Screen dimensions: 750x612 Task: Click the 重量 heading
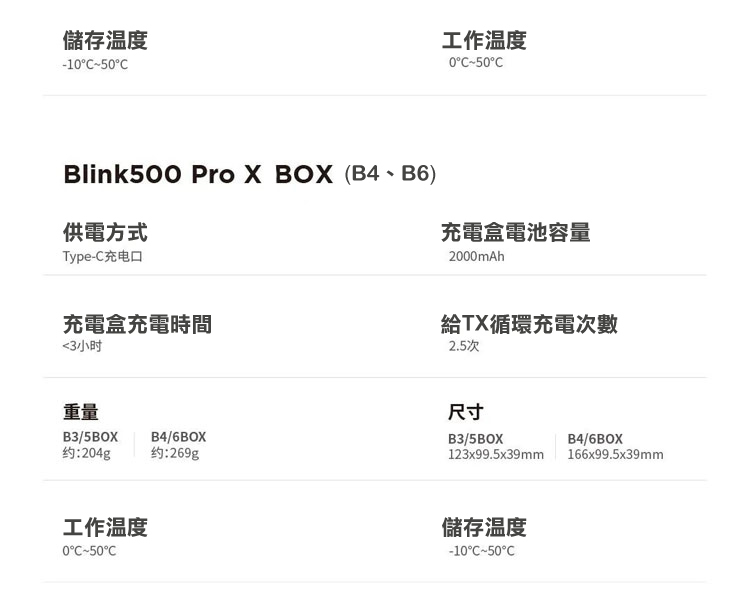click(x=80, y=412)
